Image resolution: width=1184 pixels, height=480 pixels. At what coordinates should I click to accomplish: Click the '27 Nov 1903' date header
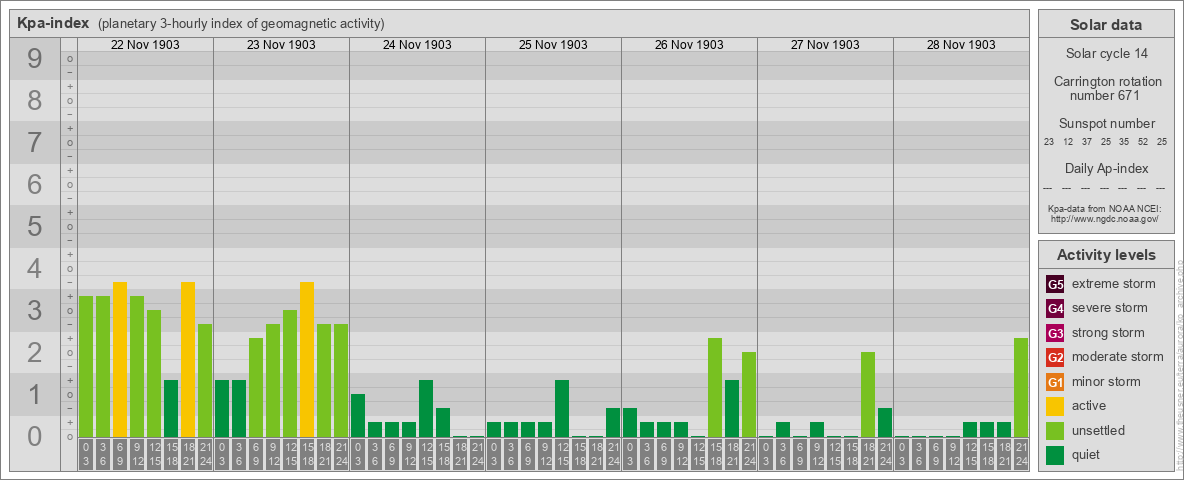pos(825,45)
